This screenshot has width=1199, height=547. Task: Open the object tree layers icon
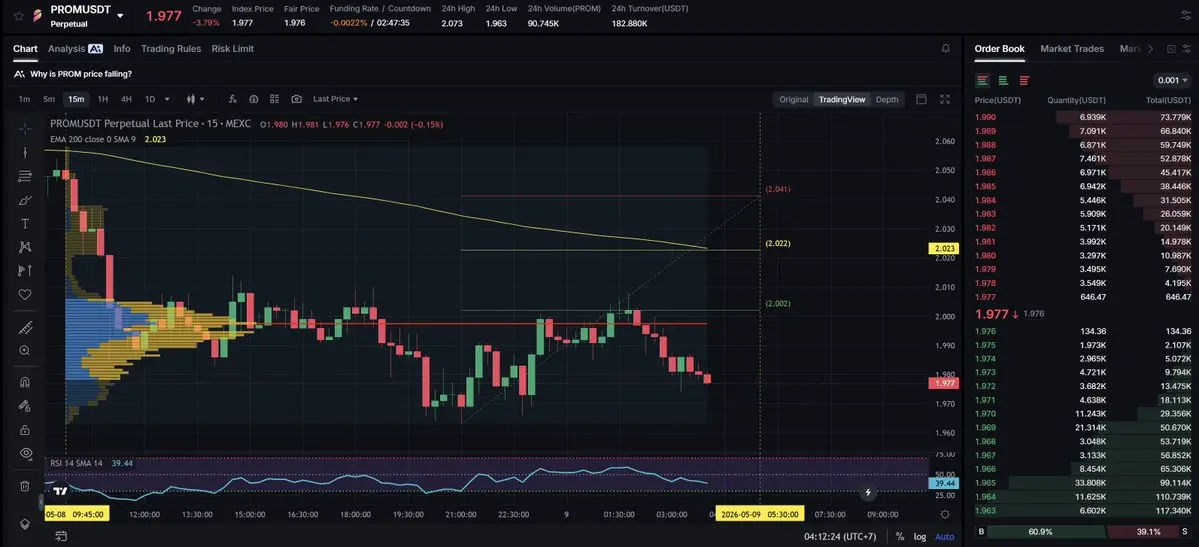[x=24, y=524]
